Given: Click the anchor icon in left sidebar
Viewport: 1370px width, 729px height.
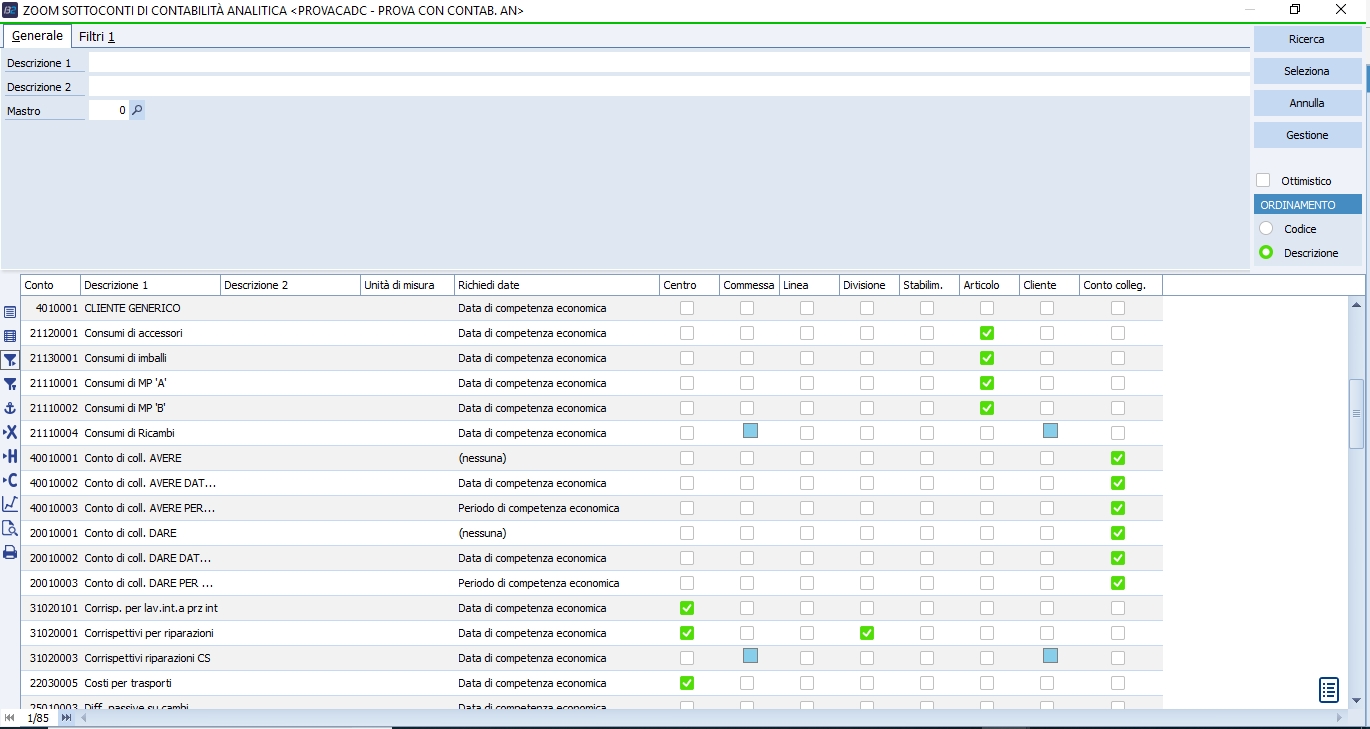Looking at the screenshot, I should click(10, 408).
